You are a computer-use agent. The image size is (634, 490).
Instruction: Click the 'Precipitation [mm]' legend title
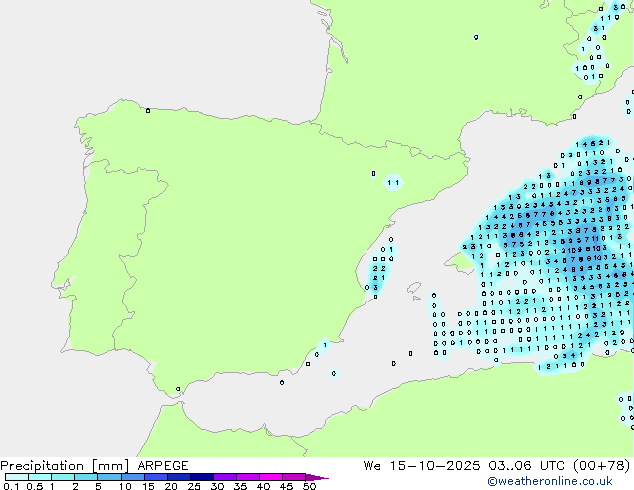(x=63, y=466)
